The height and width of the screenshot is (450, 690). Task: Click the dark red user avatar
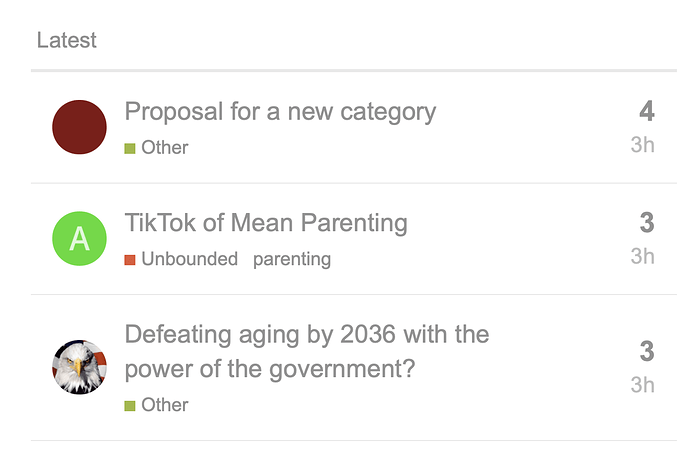(x=79, y=127)
